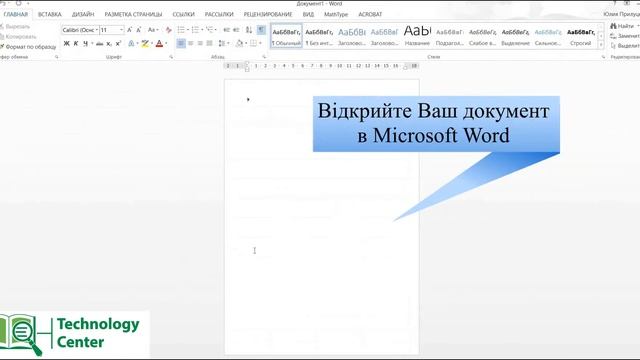Expand the styles gallery with more arrow
Image resolution: width=640 pixels, height=360 pixels.
point(601,44)
